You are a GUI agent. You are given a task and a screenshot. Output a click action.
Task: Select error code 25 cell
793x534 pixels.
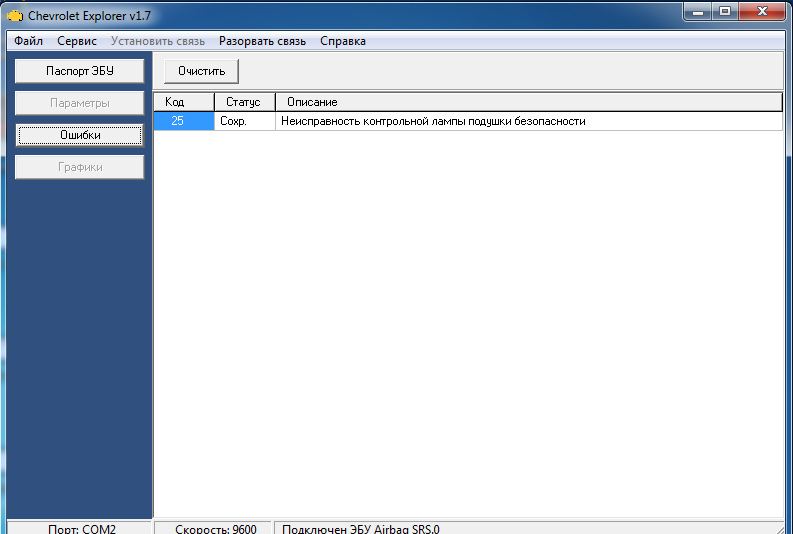click(184, 121)
